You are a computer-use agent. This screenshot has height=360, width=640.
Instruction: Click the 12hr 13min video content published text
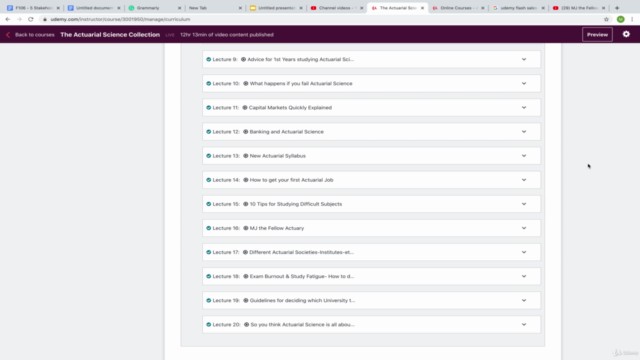click(227, 35)
